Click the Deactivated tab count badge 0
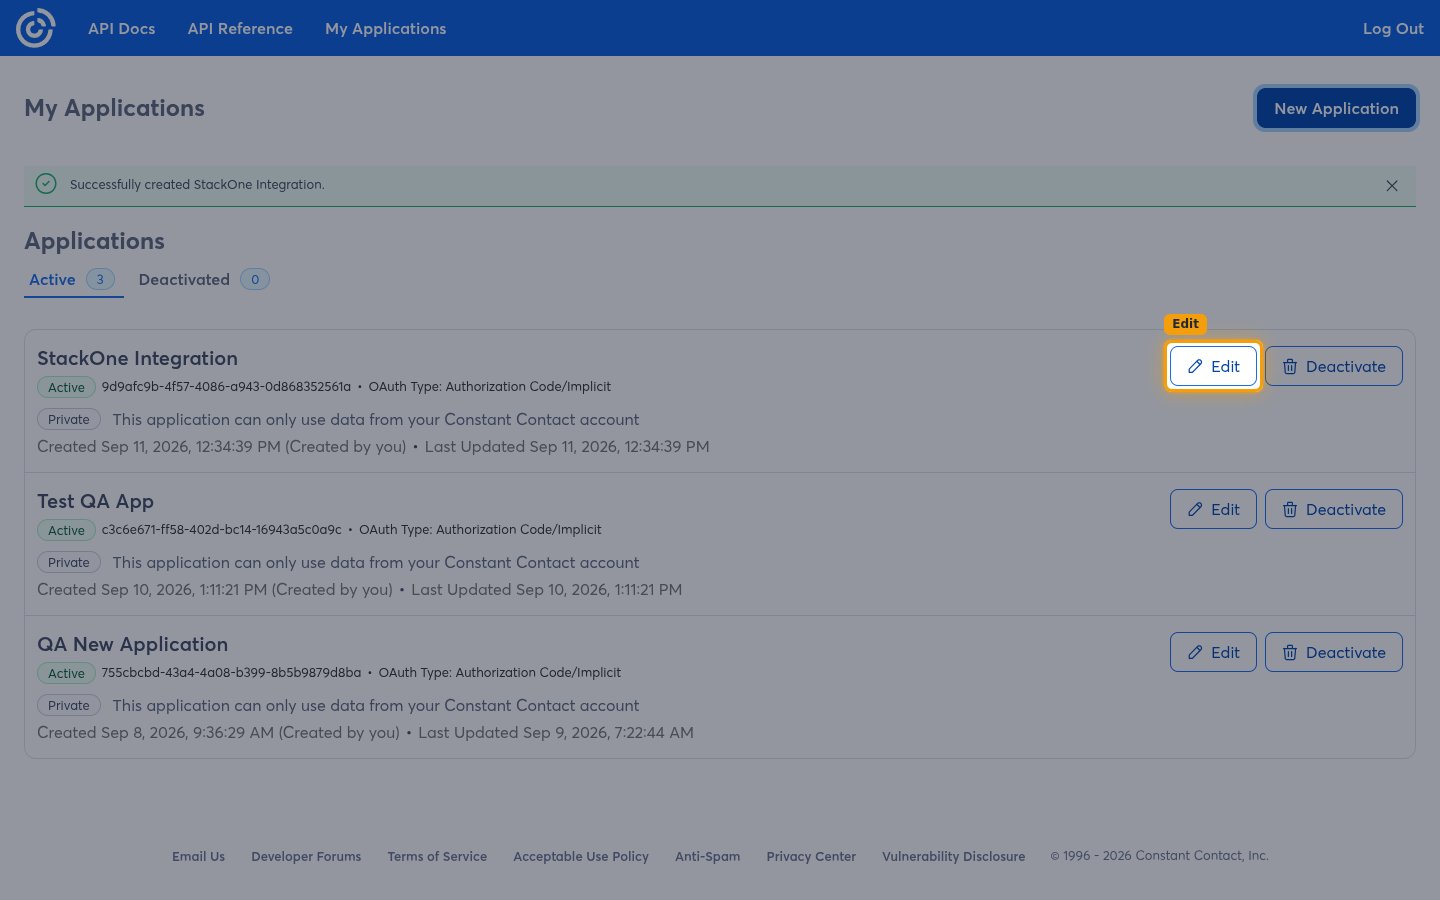The width and height of the screenshot is (1440, 900). coord(255,279)
